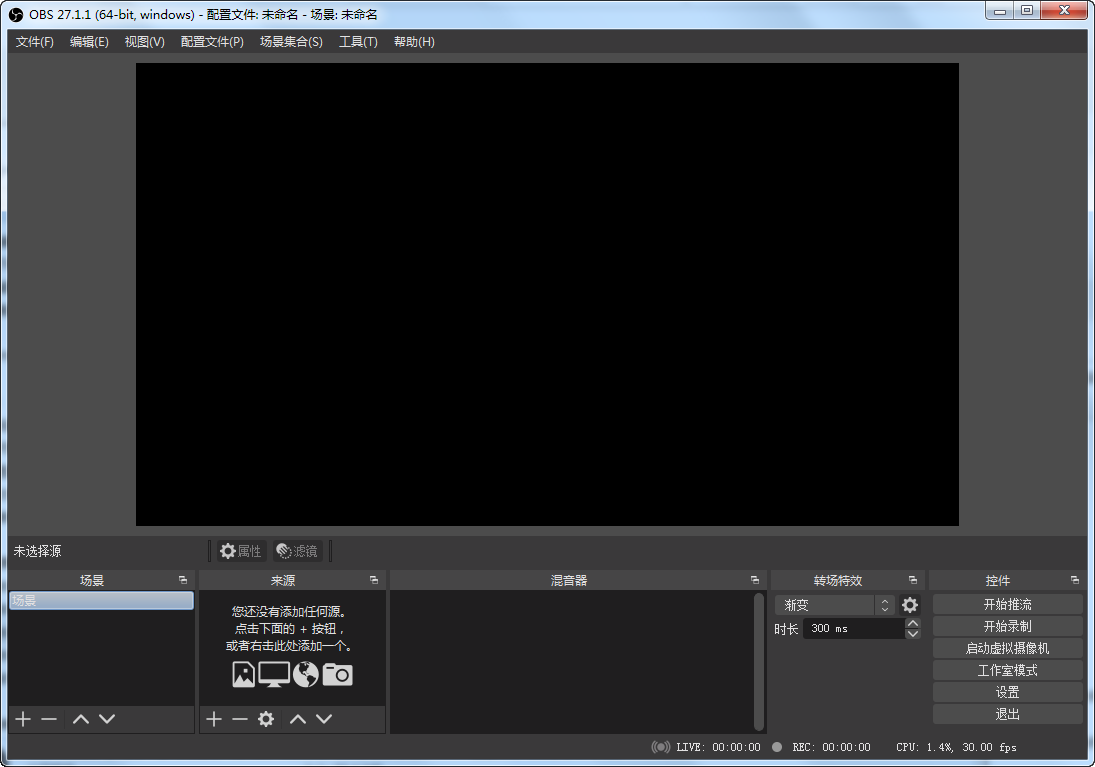Remove selected scene with minus icon
Image resolution: width=1095 pixels, height=767 pixels.
pos(49,719)
